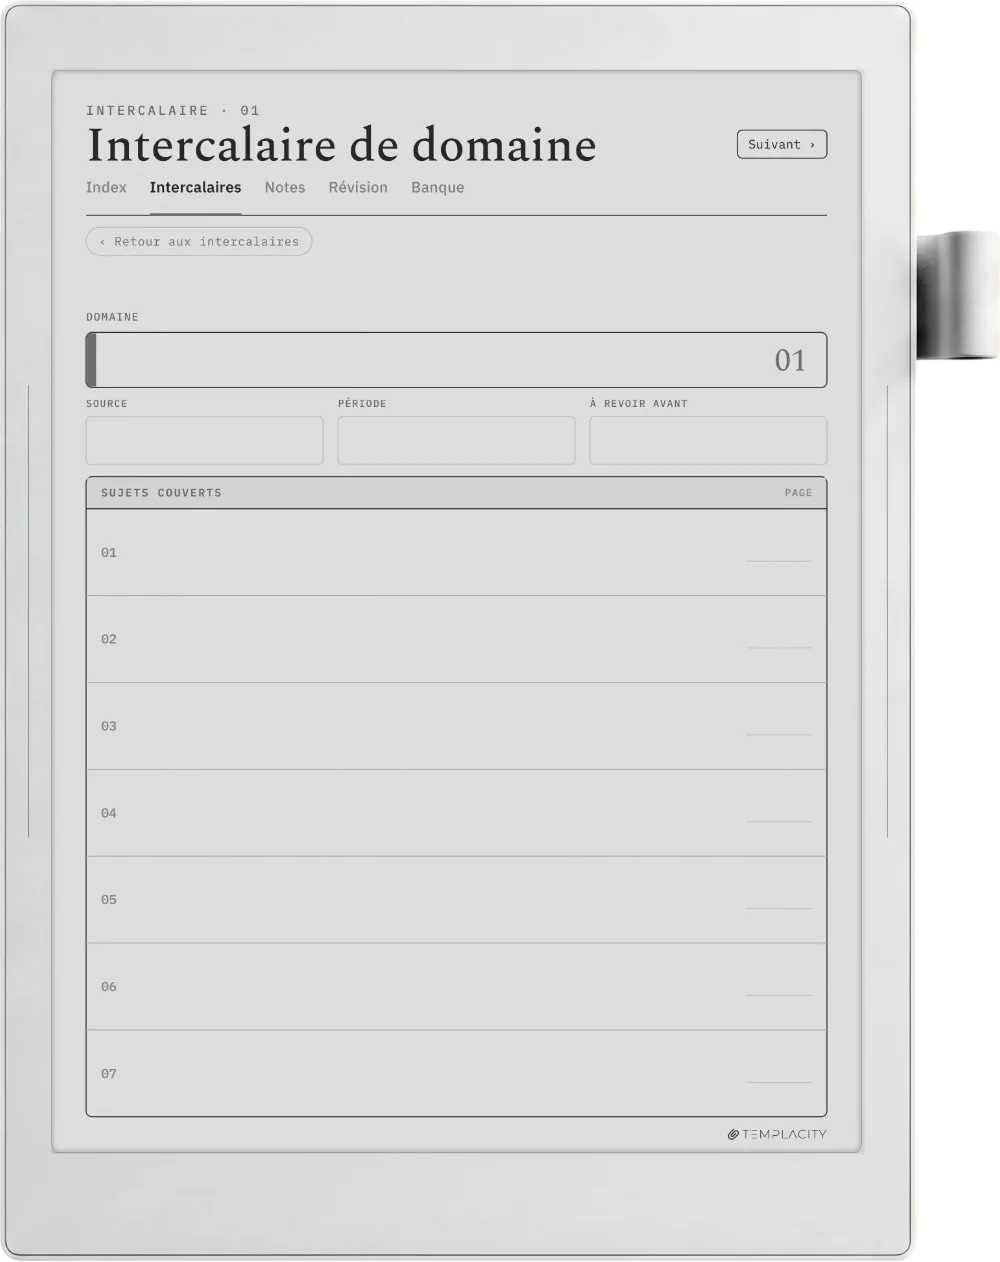1000x1262 pixels.
Task: Select the Intercalaires tab
Action: pyautogui.click(x=195, y=187)
